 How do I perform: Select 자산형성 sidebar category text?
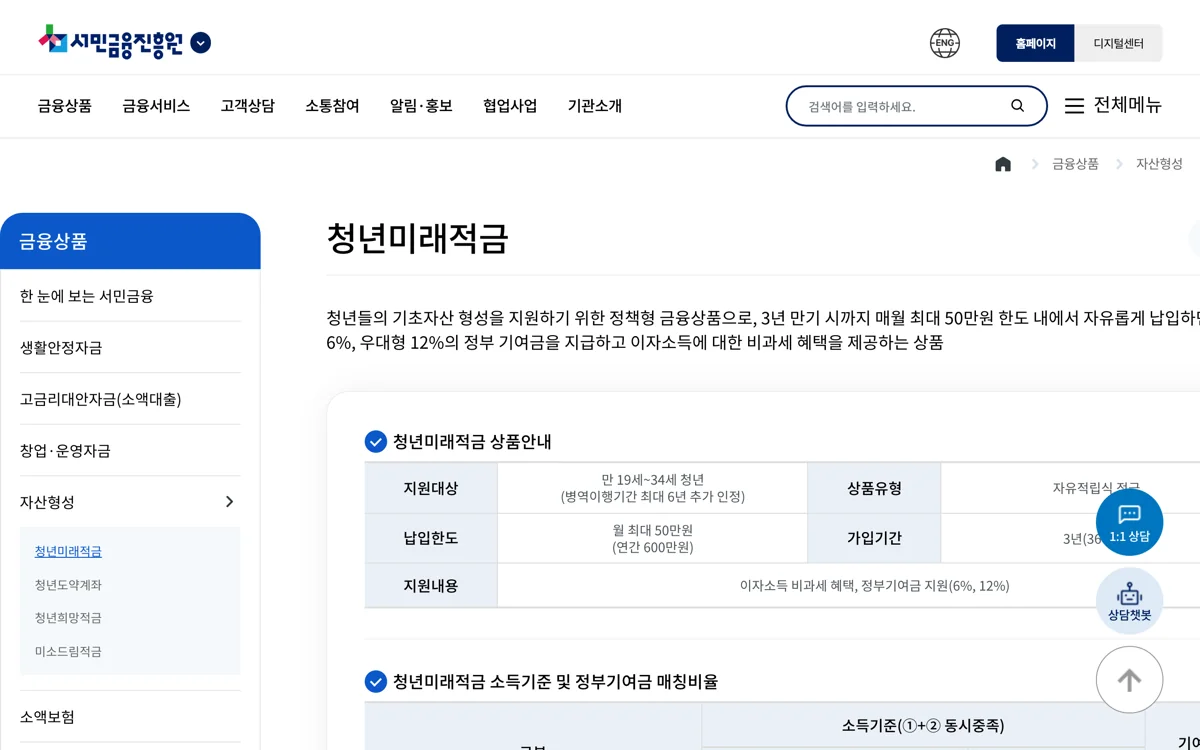(x=47, y=502)
